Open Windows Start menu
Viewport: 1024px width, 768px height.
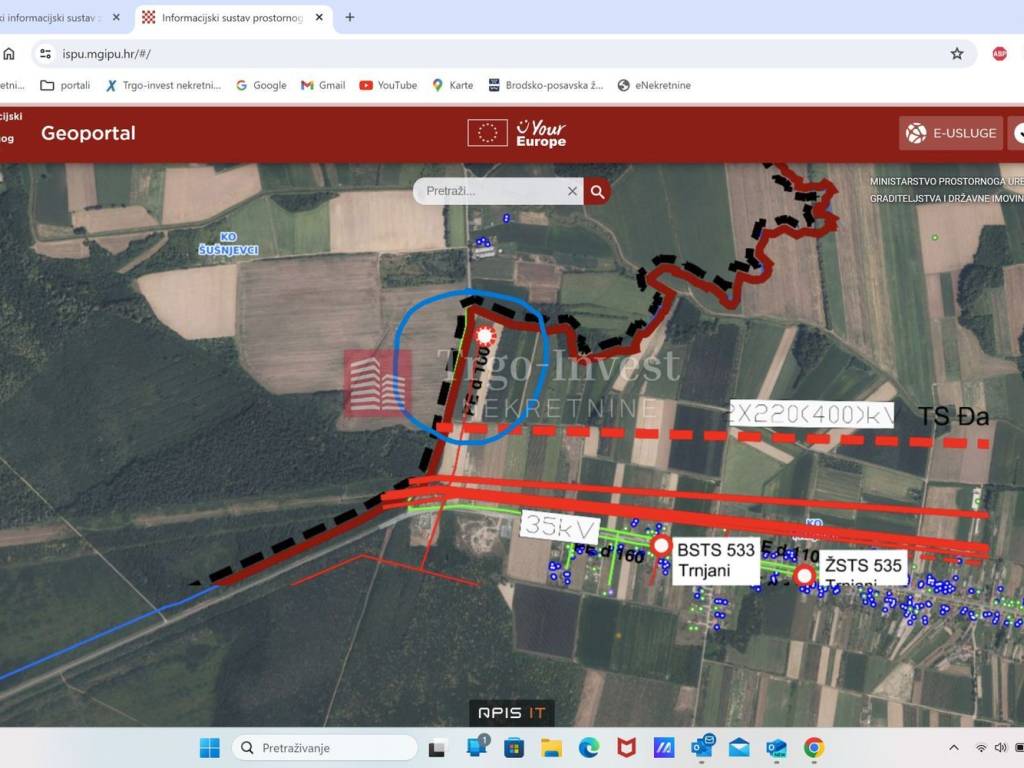tap(209, 748)
